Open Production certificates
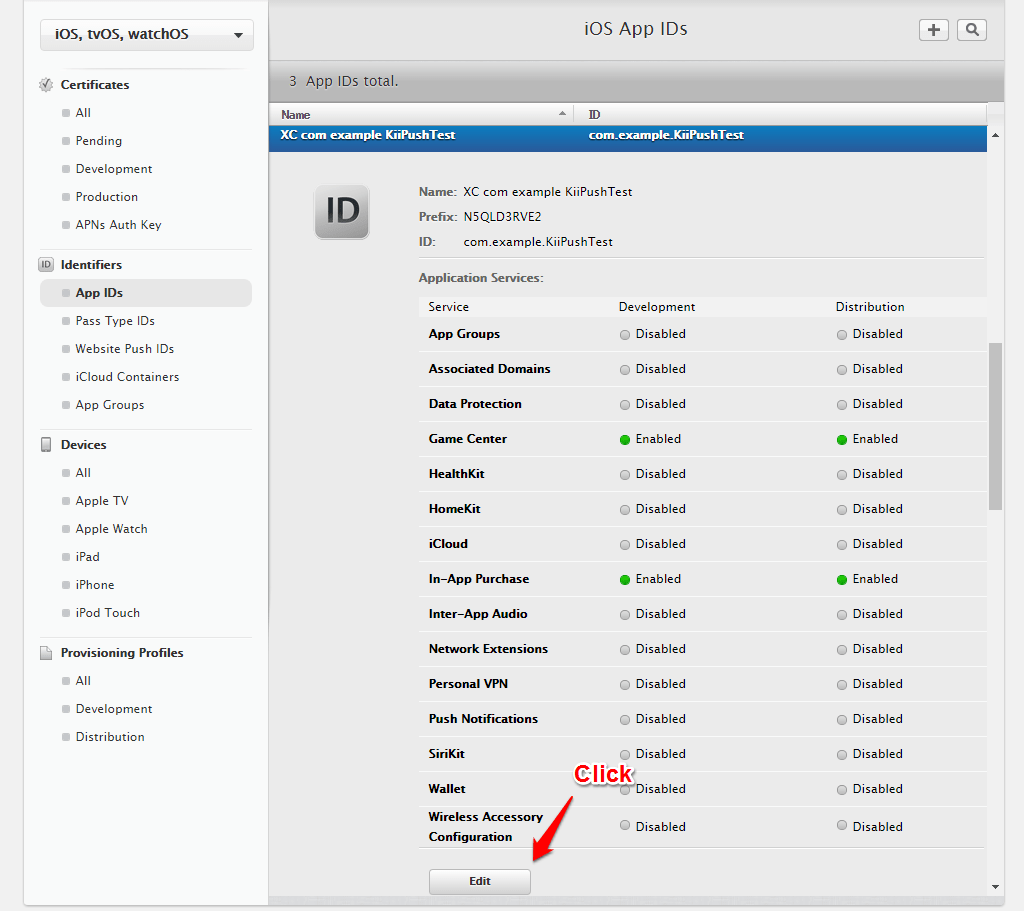The image size is (1024, 911). coord(106,197)
